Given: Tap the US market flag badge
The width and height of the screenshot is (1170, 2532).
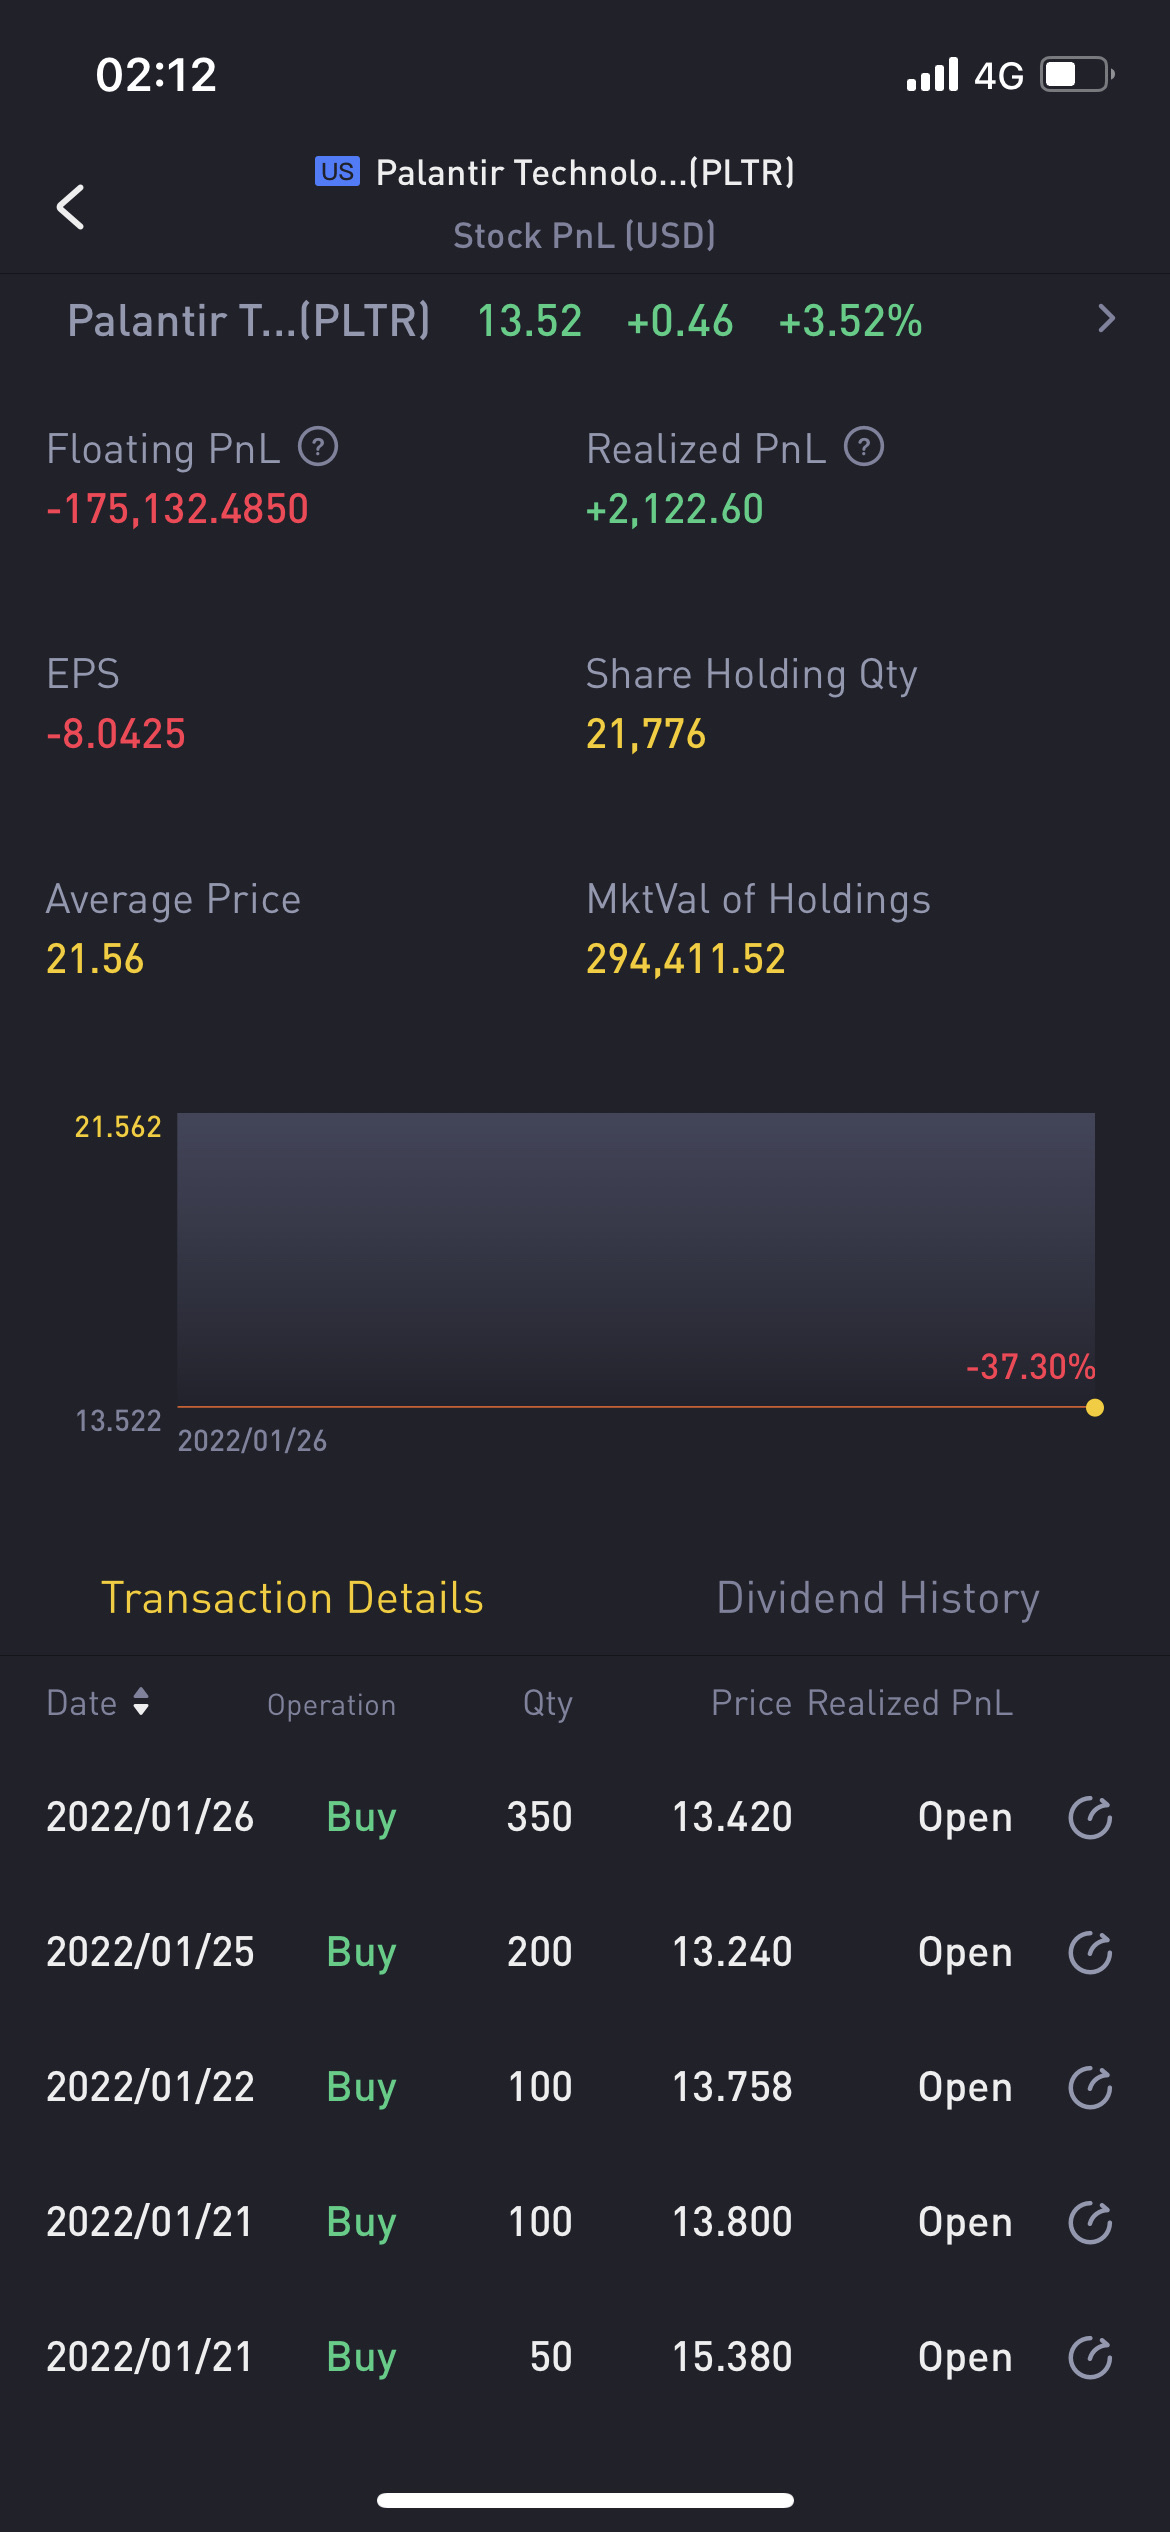Looking at the screenshot, I should click(337, 172).
